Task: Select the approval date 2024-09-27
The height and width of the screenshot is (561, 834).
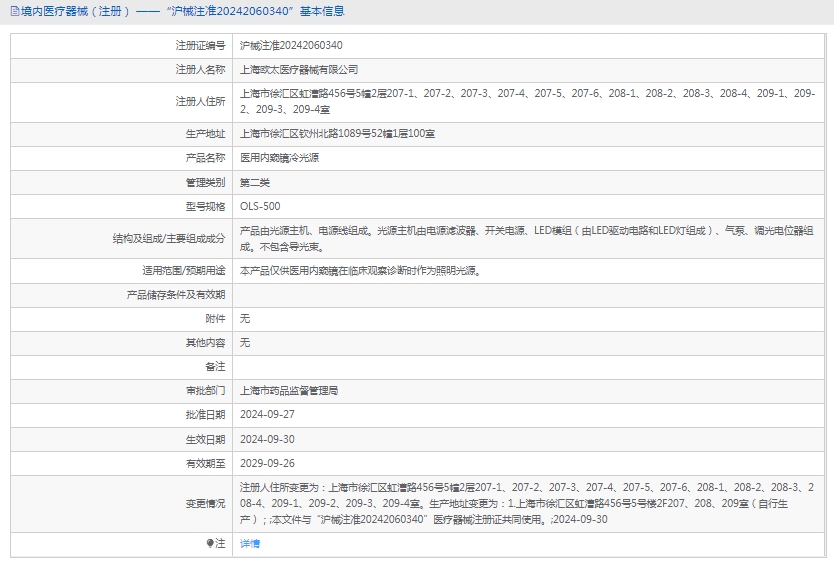Action: point(267,414)
